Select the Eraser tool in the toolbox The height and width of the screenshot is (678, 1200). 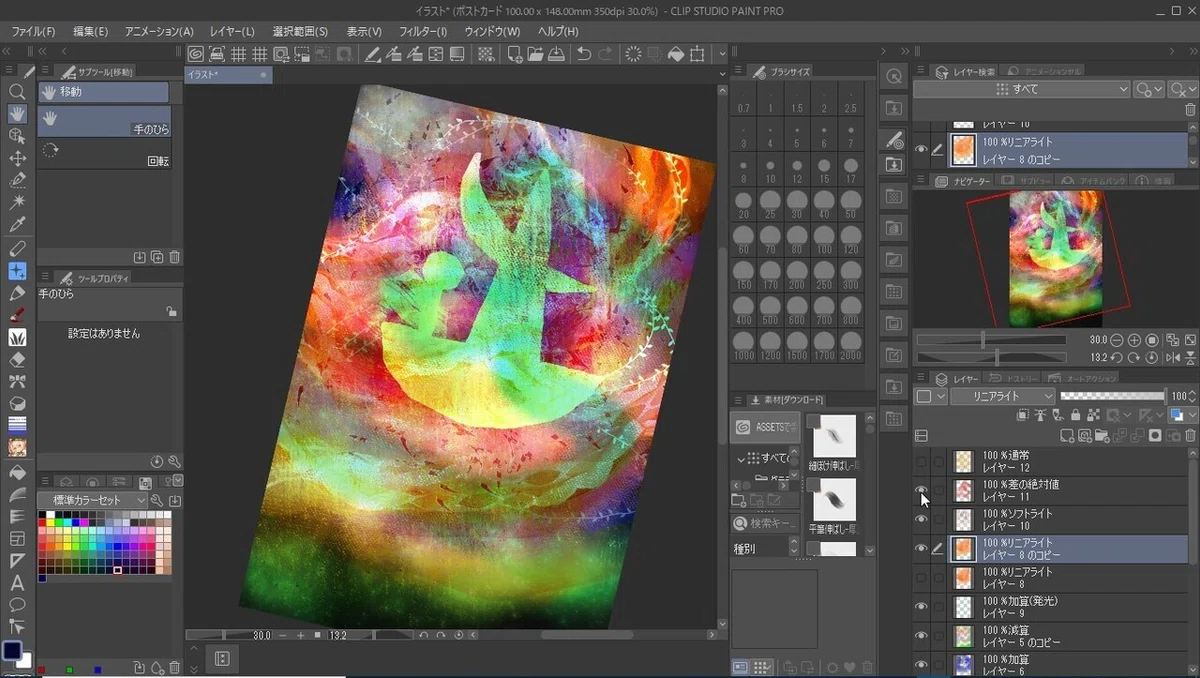click(17, 359)
